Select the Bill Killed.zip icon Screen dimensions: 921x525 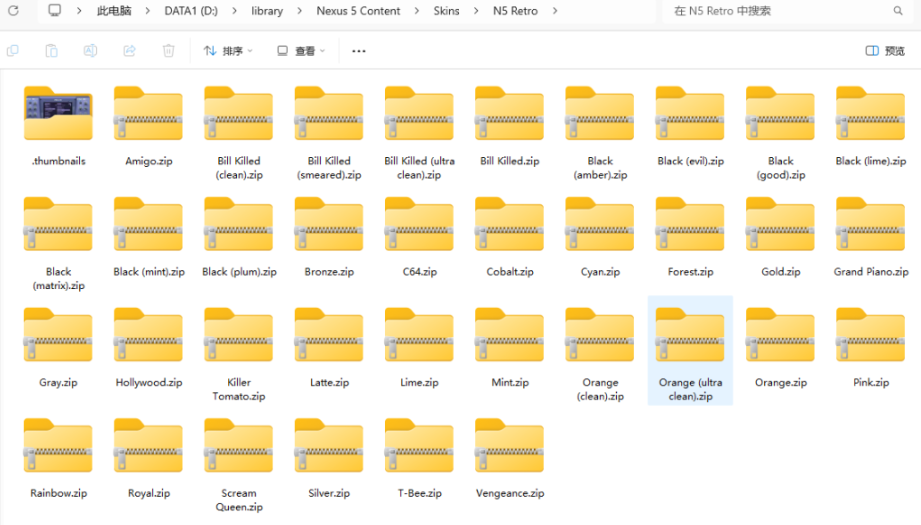pos(509,113)
